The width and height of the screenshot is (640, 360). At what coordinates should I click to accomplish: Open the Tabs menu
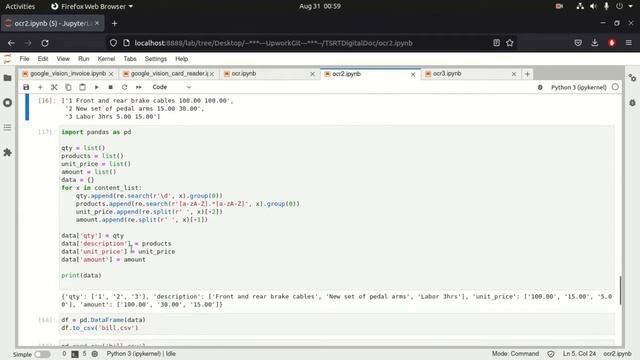pos(130,59)
